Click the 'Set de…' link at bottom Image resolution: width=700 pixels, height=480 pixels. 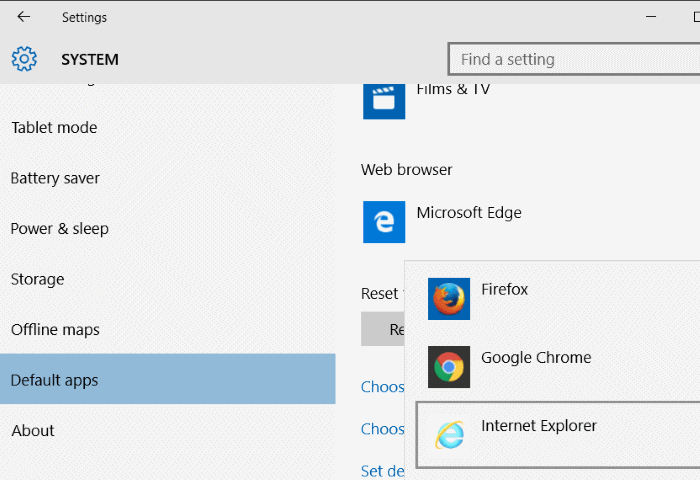[383, 471]
